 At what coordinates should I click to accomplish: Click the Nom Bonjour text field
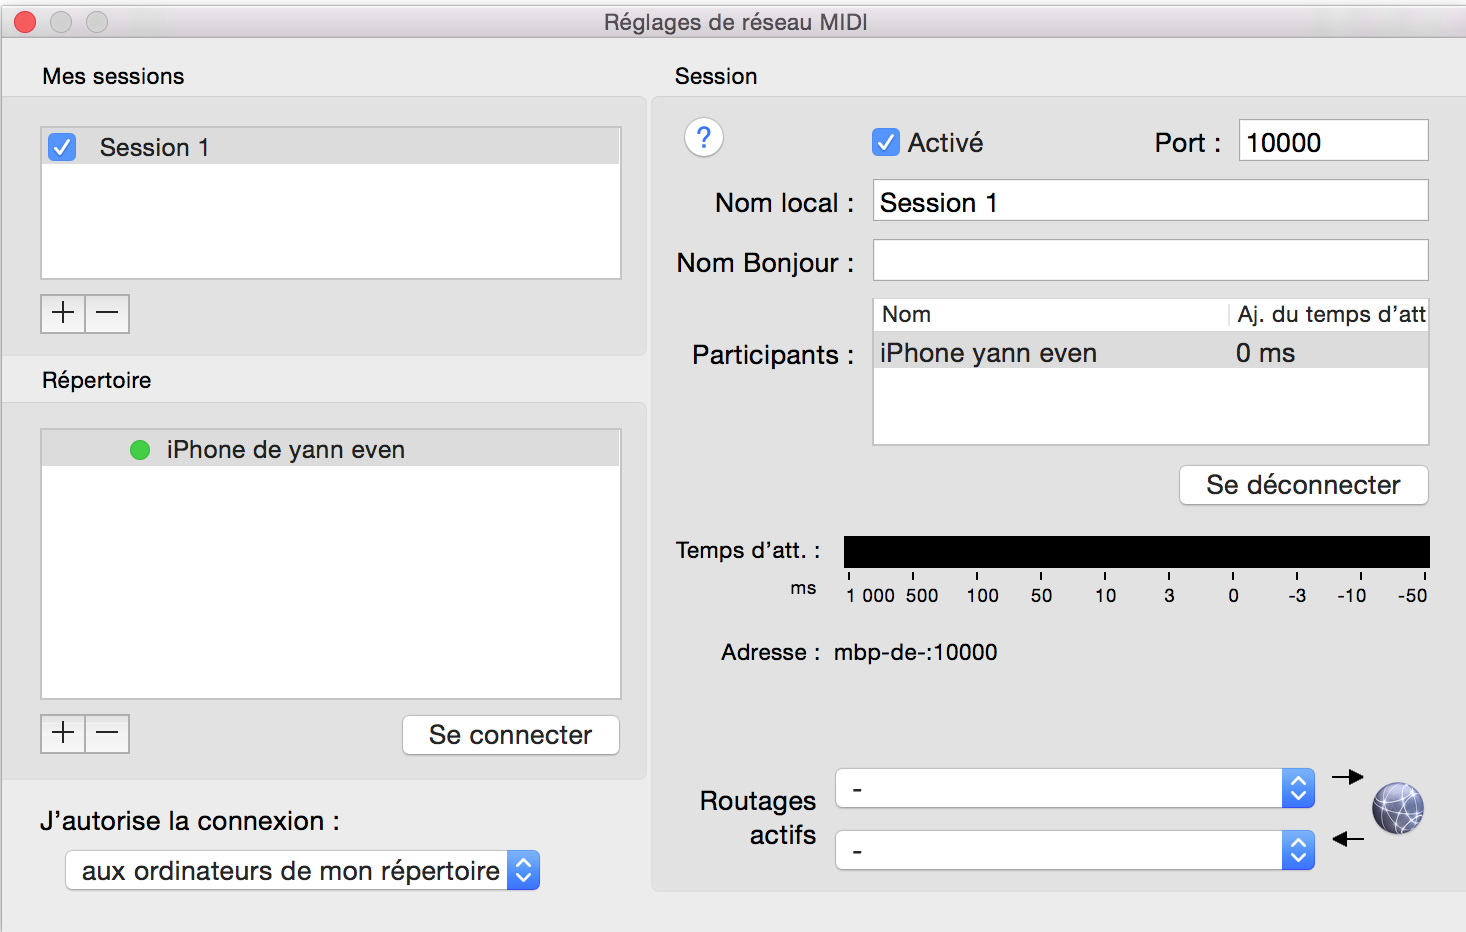click(1150, 260)
